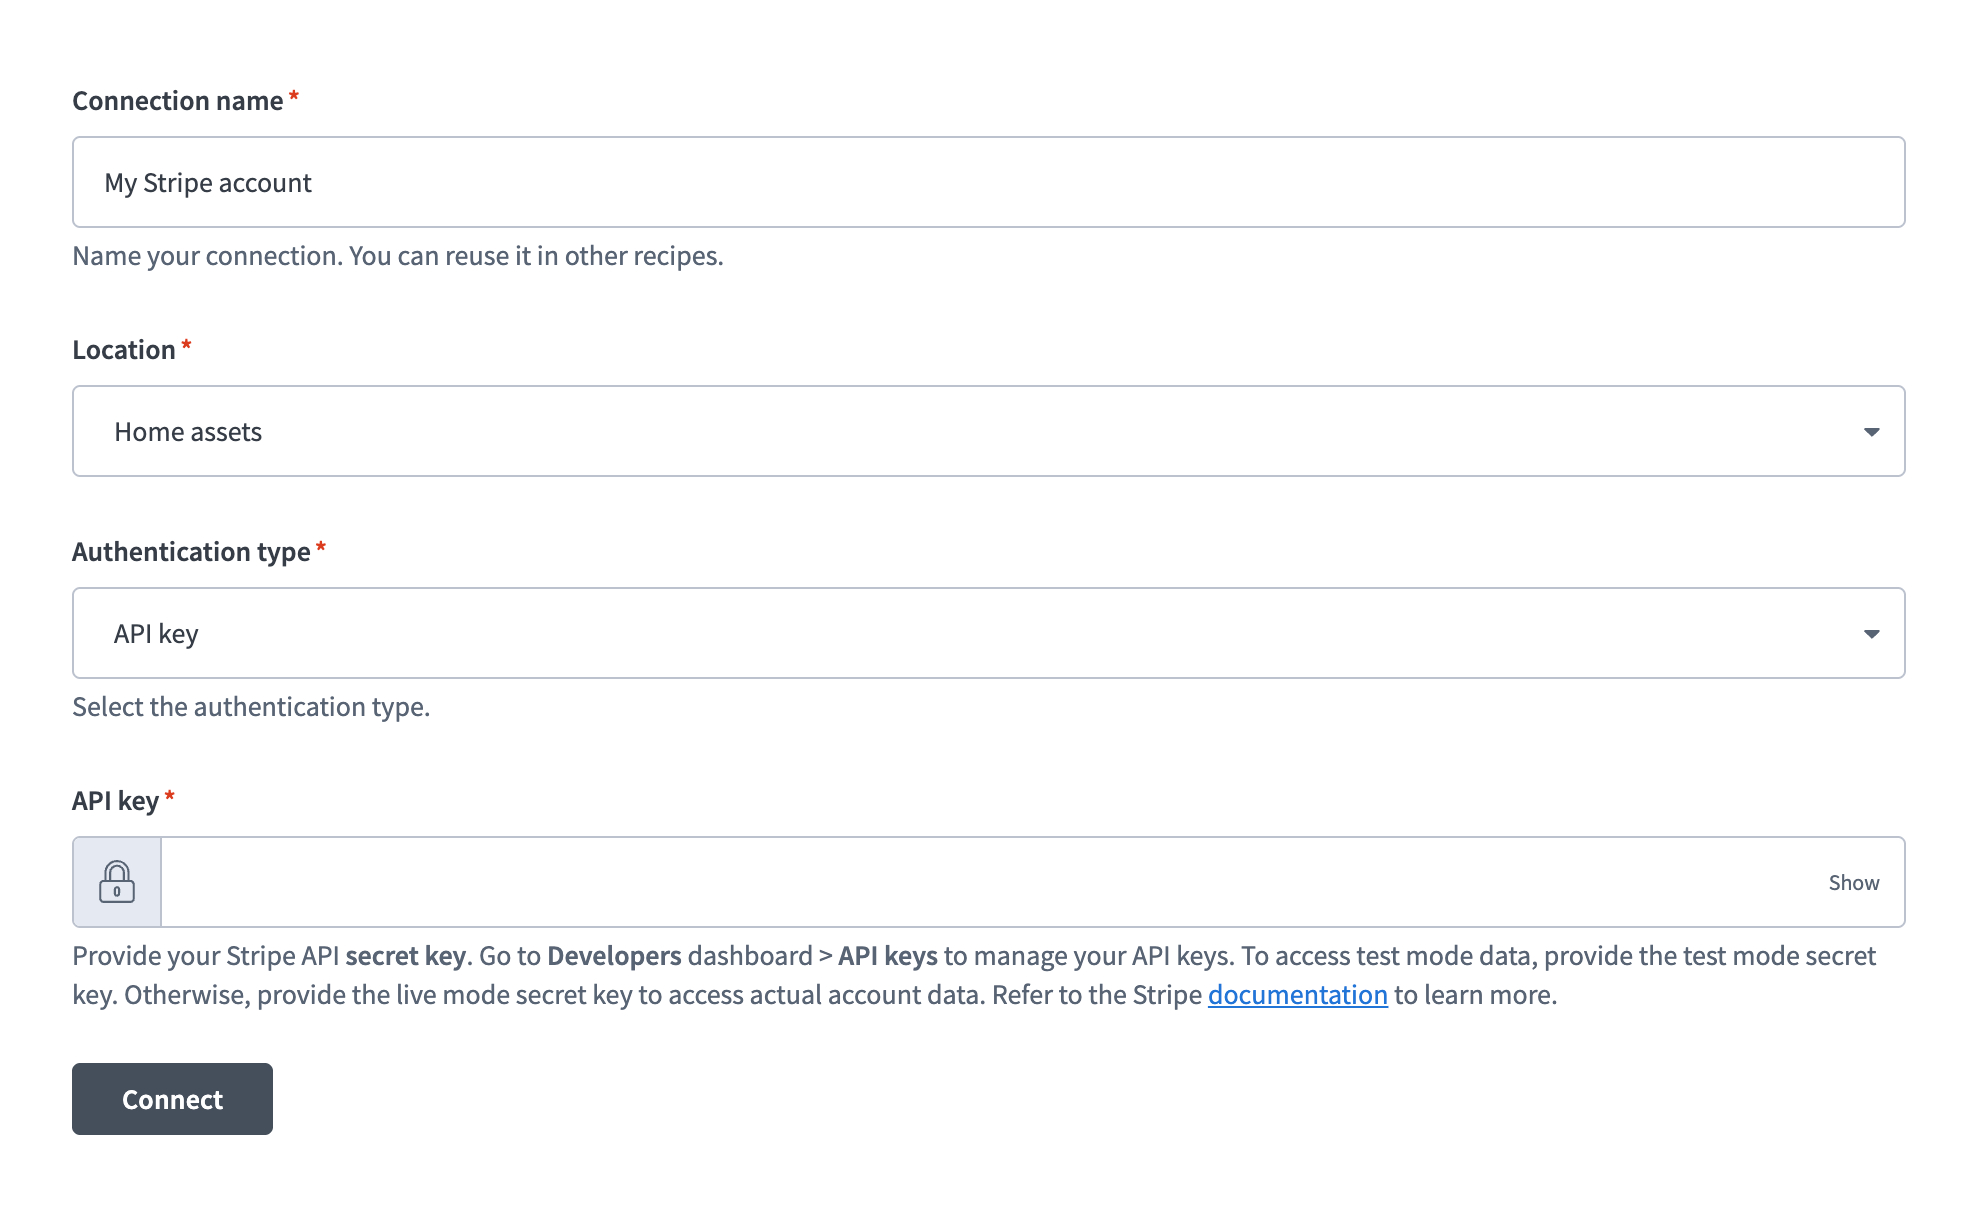The height and width of the screenshot is (1210, 1984).
Task: Focus the My Stripe account text field
Action: click(987, 183)
